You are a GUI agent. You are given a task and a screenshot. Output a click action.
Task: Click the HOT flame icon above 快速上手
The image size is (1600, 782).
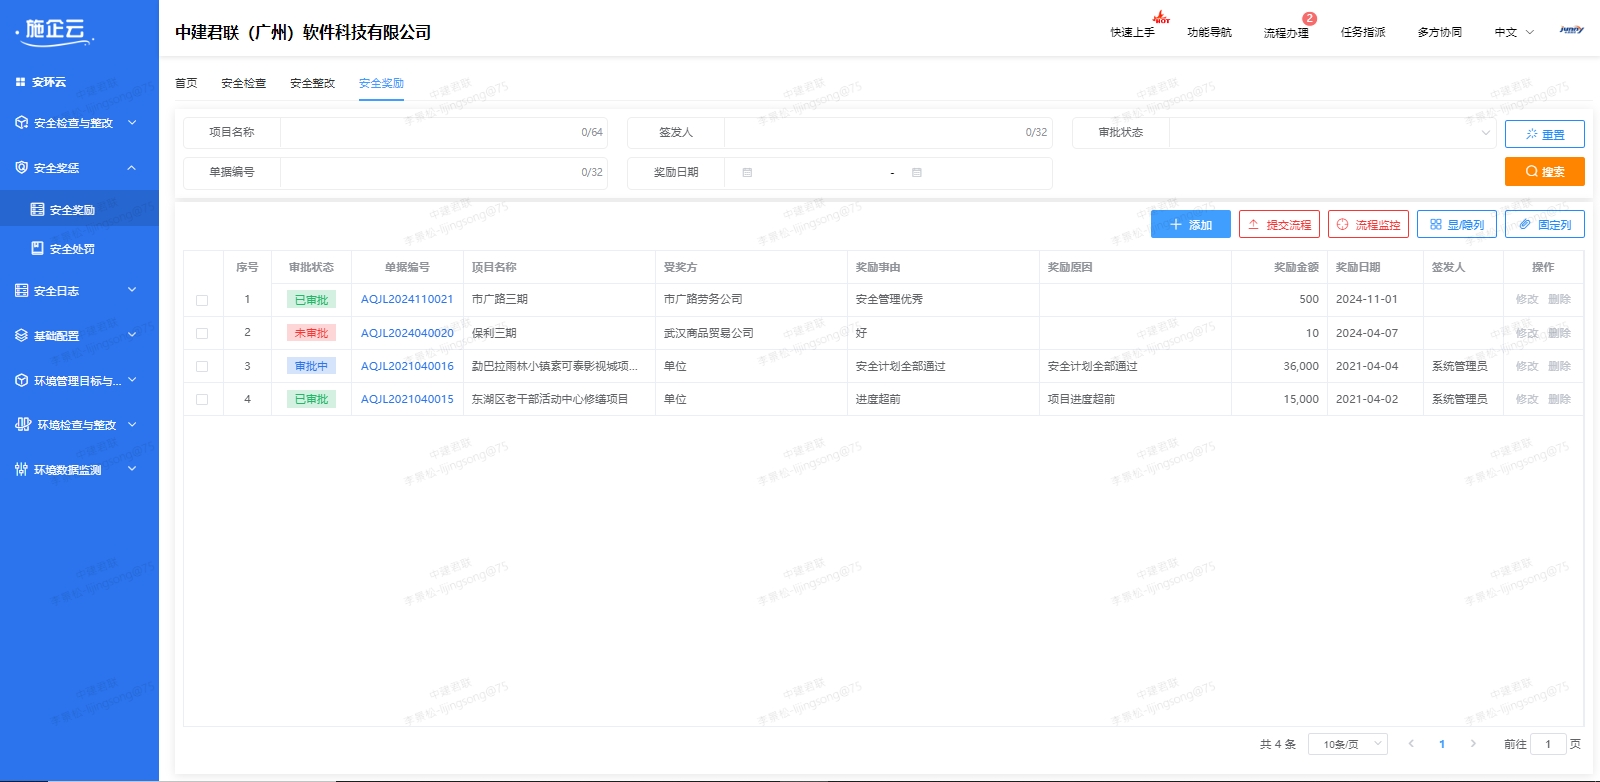[1161, 17]
